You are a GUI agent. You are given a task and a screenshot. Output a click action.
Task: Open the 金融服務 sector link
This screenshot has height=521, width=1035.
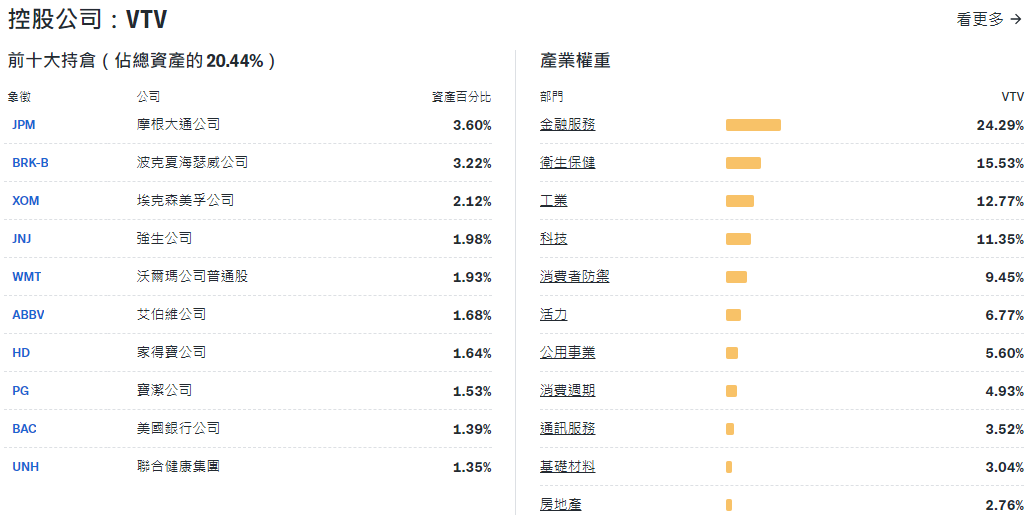567,125
